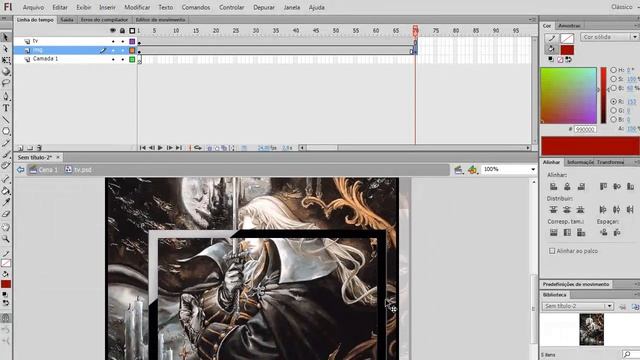Switch to the Amostras tab
The image size is (640, 360).
[569, 26]
